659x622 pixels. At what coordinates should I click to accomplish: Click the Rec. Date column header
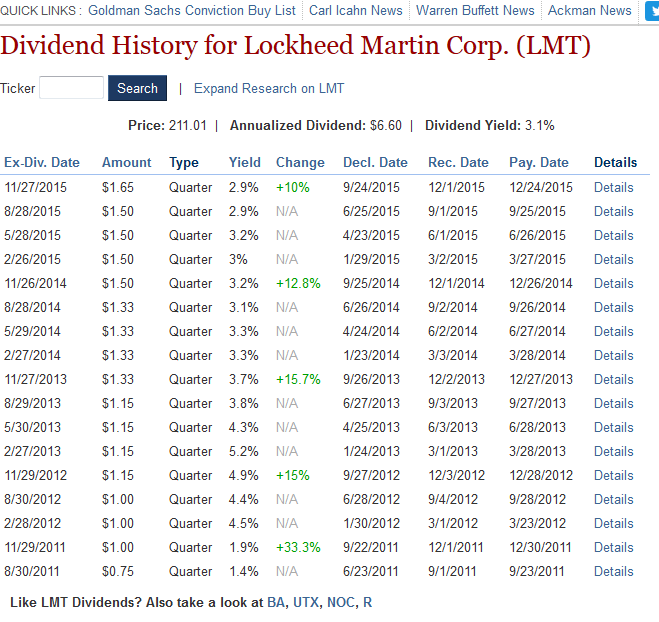tap(458, 162)
